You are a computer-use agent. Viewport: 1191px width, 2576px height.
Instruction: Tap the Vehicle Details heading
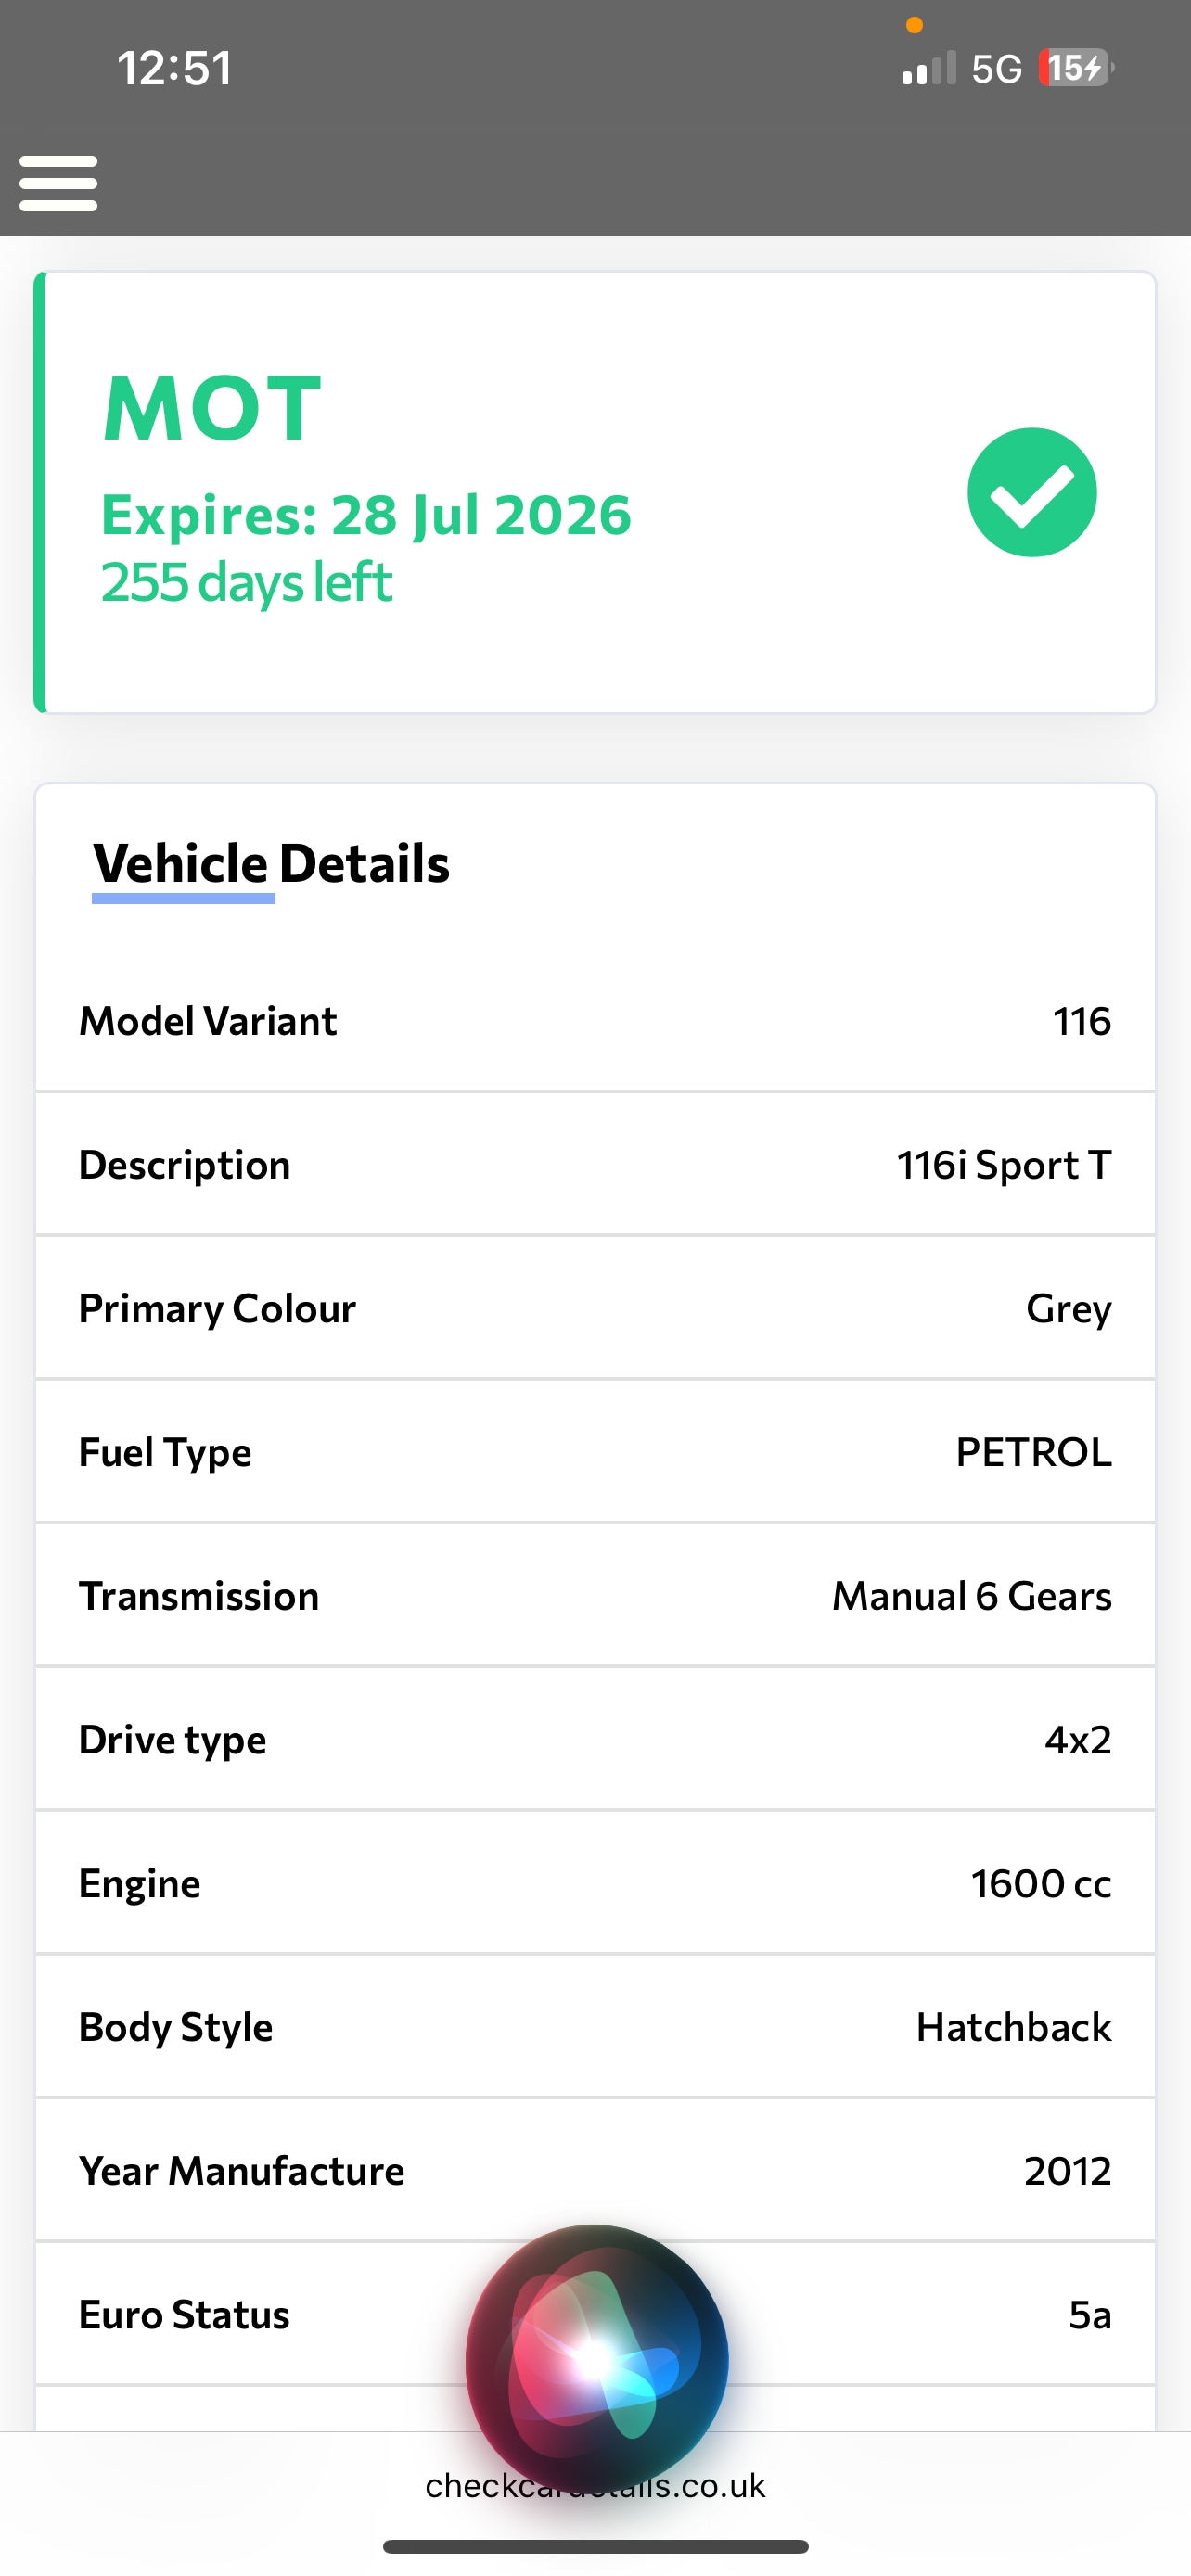(271, 863)
